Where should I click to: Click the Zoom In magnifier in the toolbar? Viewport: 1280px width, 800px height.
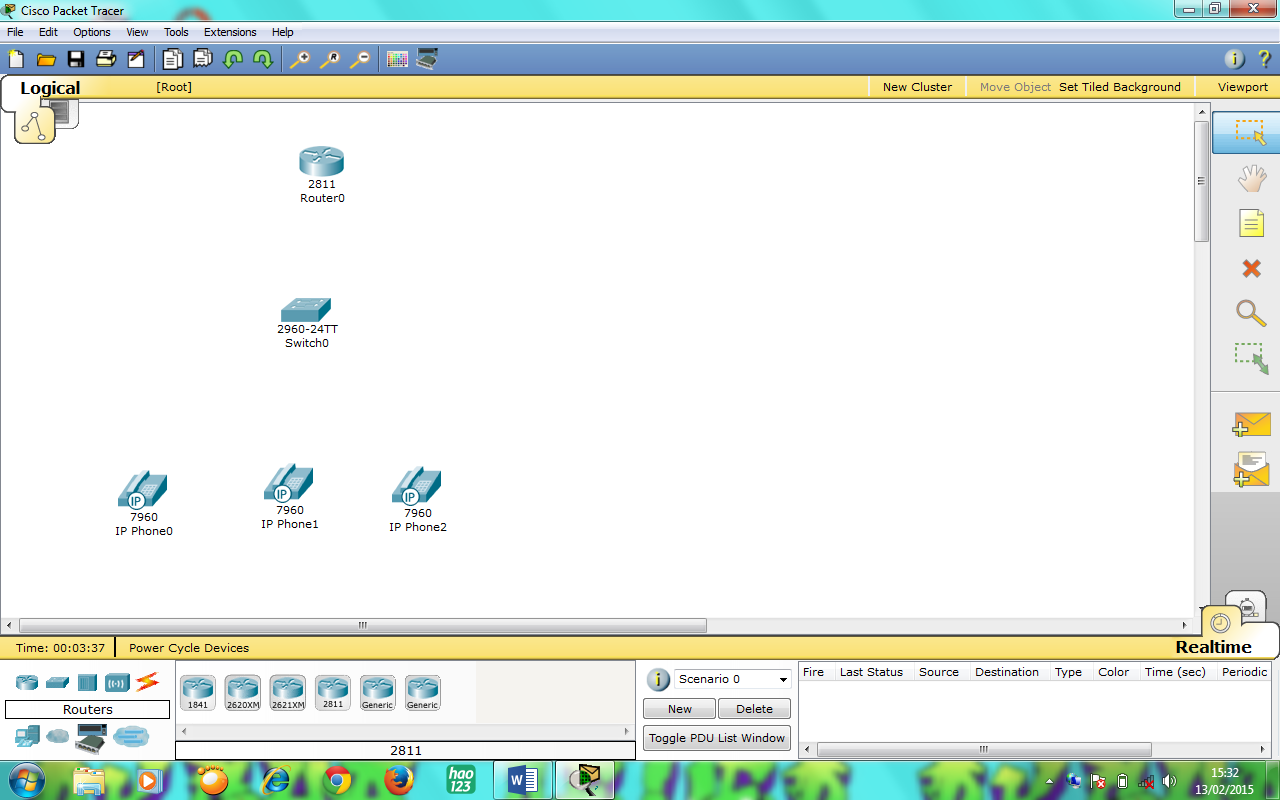point(300,59)
